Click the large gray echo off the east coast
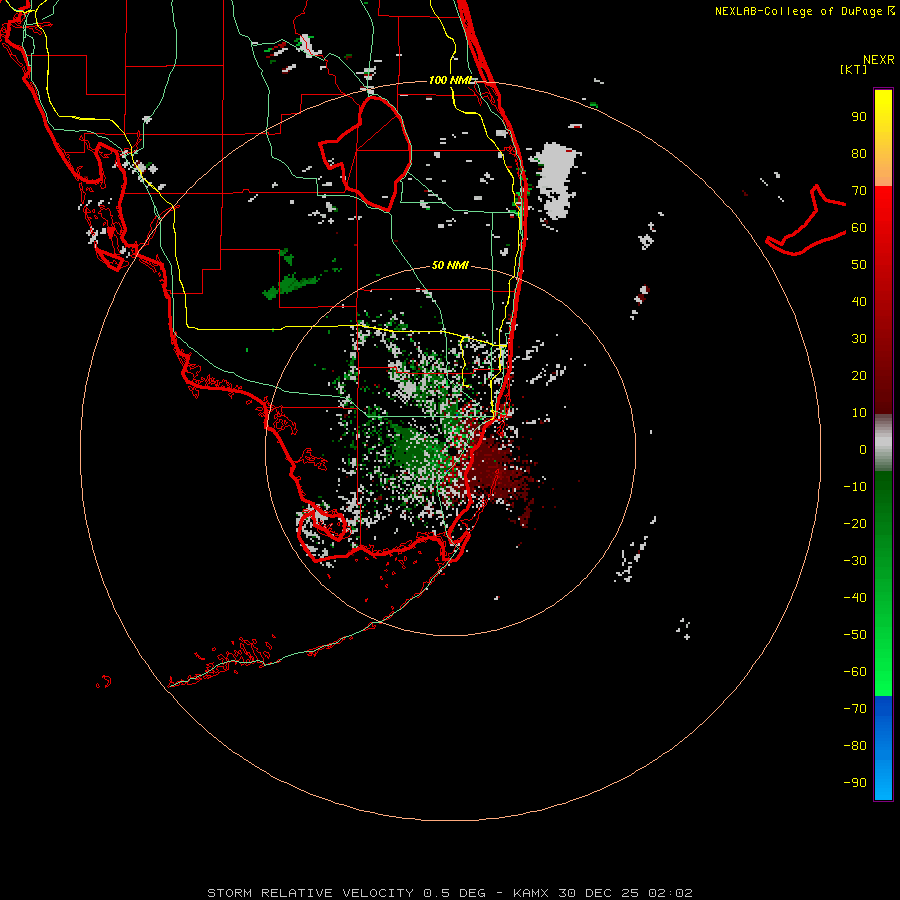Viewport: 900px width, 900px height. 556,179
